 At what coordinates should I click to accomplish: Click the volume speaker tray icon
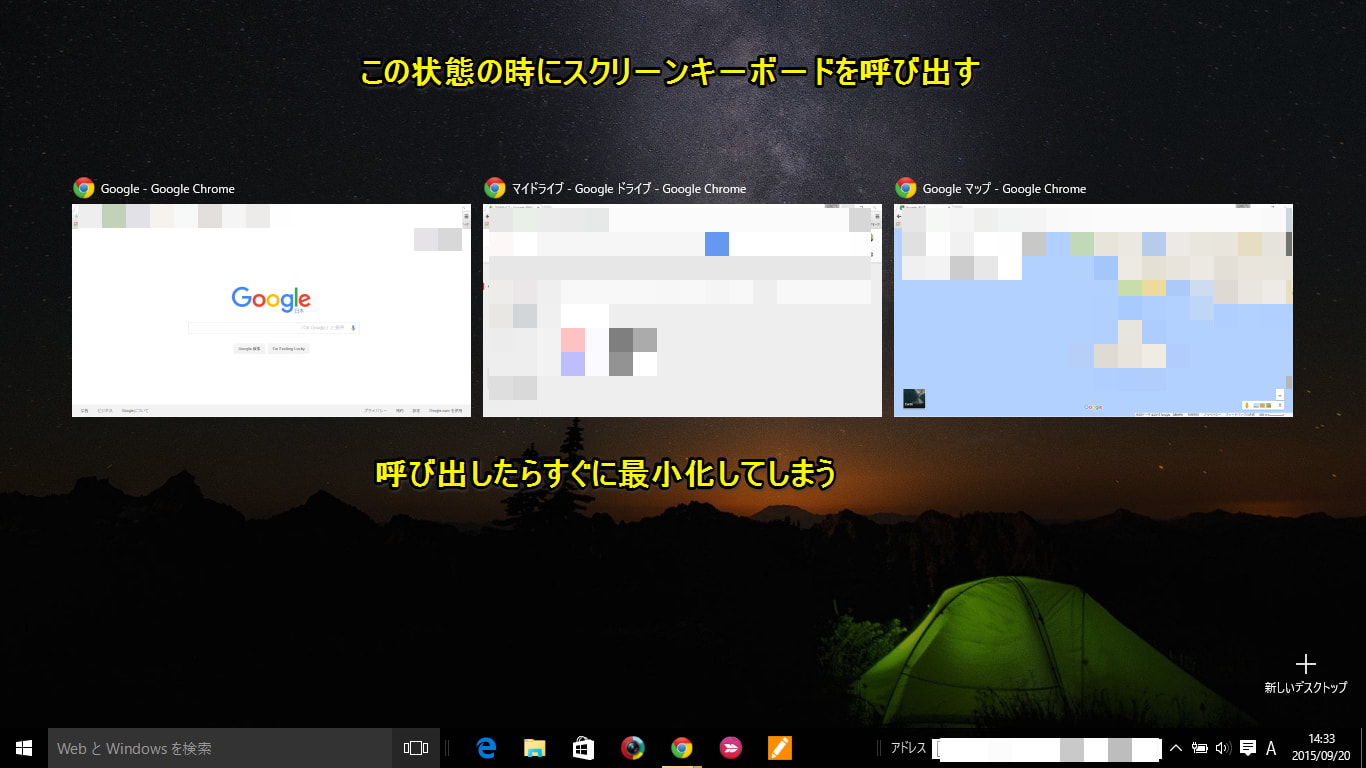click(1223, 748)
